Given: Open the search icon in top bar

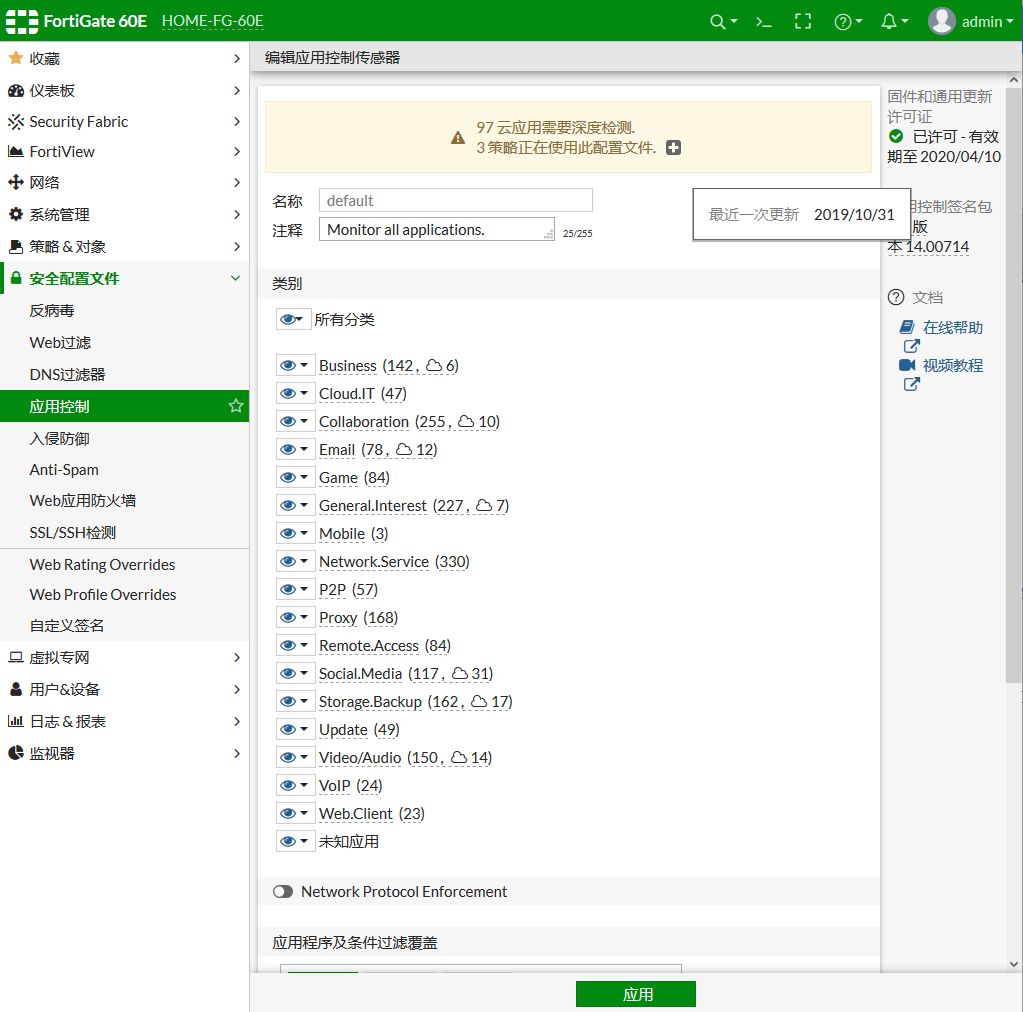Looking at the screenshot, I should (x=723, y=22).
